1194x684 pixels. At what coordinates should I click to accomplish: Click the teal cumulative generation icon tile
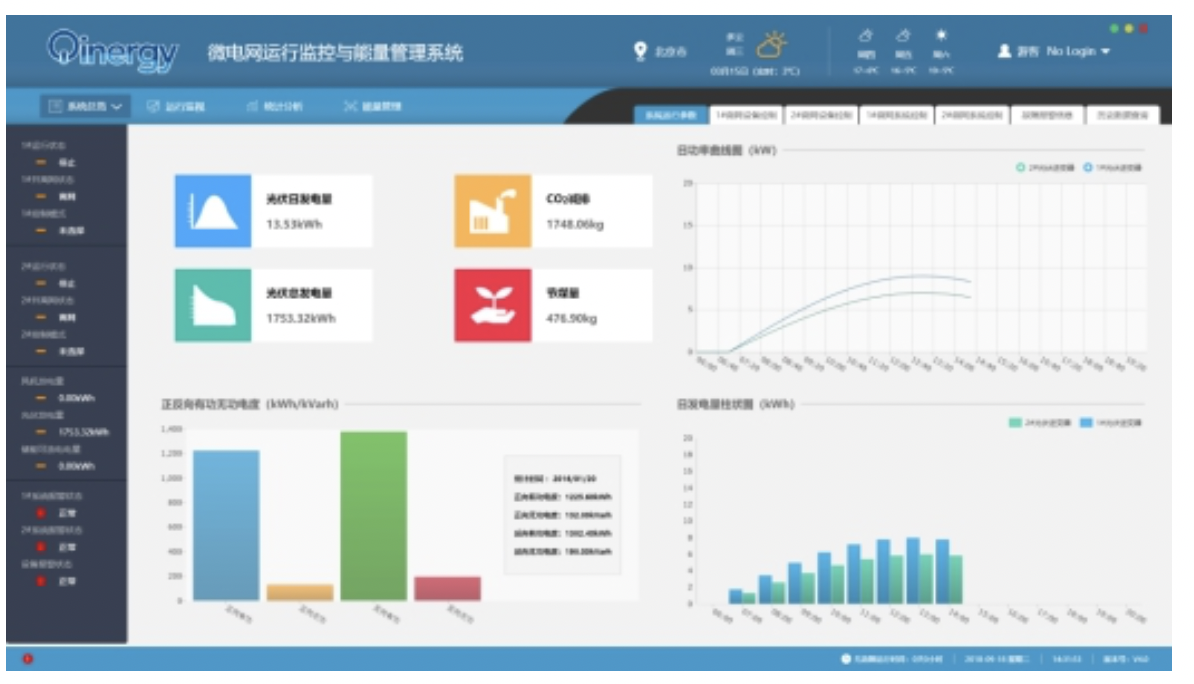[x=213, y=305]
